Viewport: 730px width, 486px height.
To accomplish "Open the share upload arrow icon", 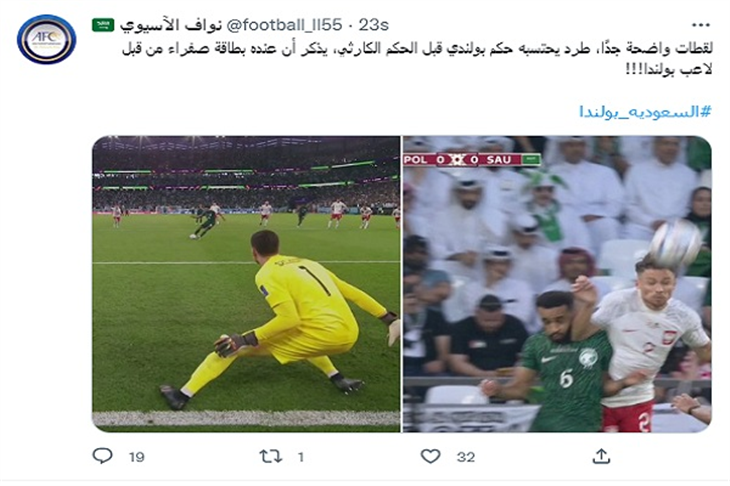I will tap(601, 456).
